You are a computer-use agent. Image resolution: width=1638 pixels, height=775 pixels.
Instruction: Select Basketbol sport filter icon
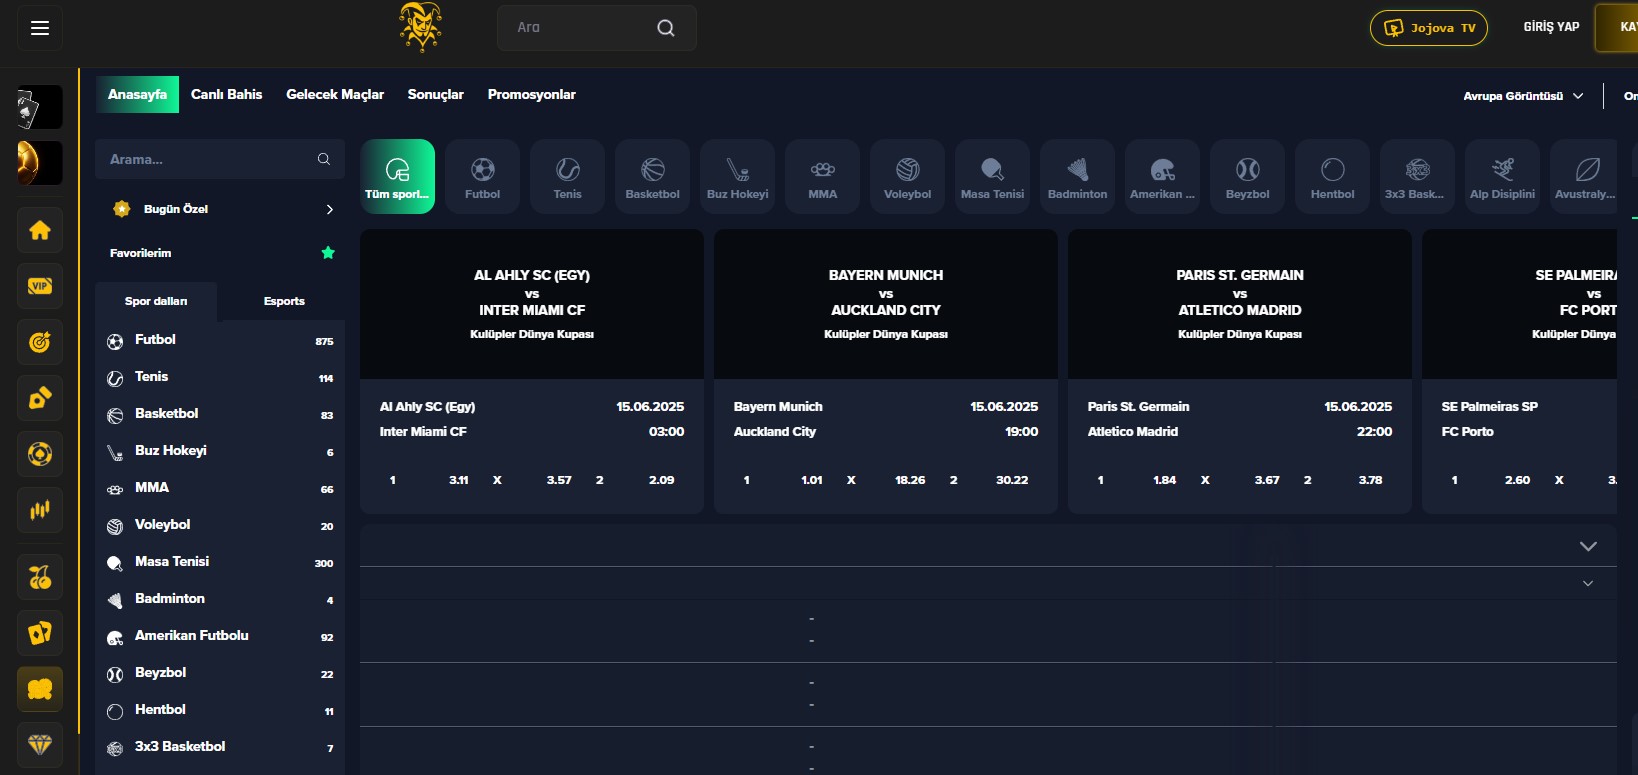pos(652,177)
